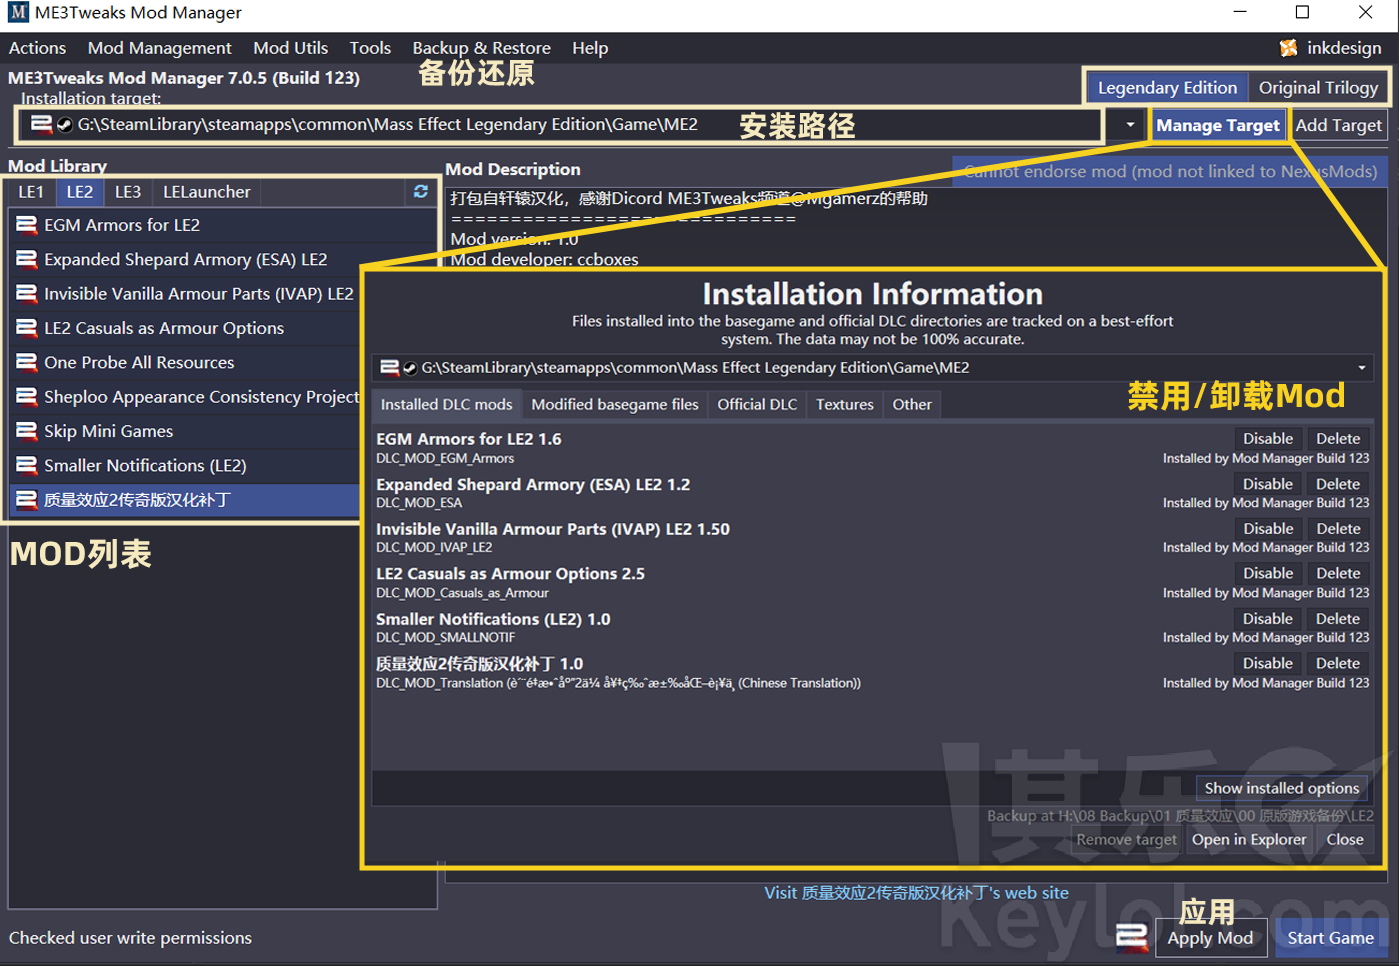
Task: Click the ME2 icon beside Apply Mod
Action: [x=1132, y=937]
